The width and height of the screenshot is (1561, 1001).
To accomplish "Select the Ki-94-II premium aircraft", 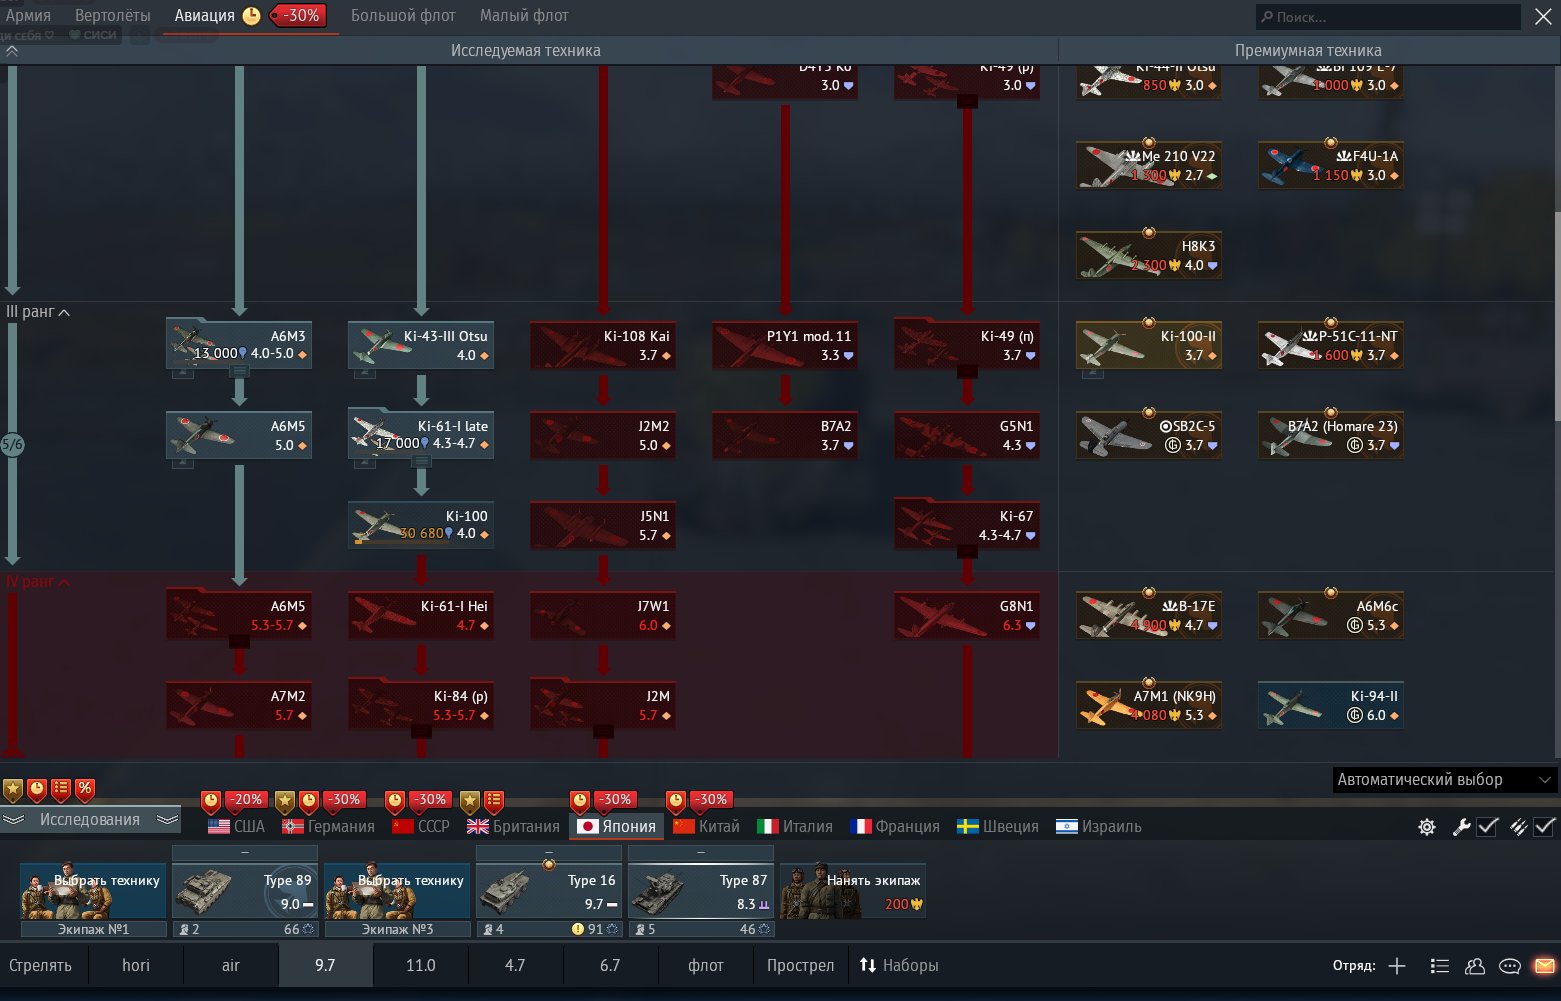I will (x=1331, y=705).
